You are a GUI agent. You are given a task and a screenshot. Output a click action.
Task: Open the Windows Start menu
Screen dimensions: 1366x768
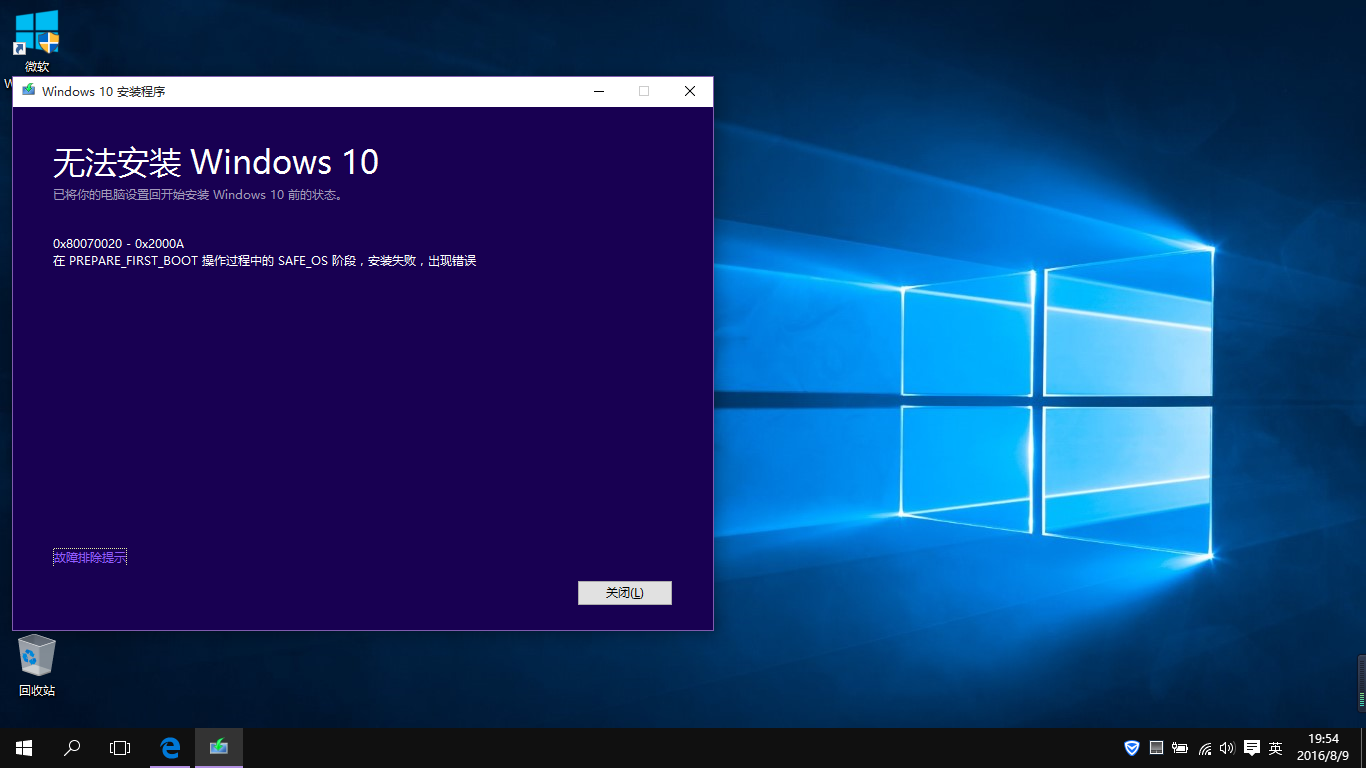coord(24,747)
